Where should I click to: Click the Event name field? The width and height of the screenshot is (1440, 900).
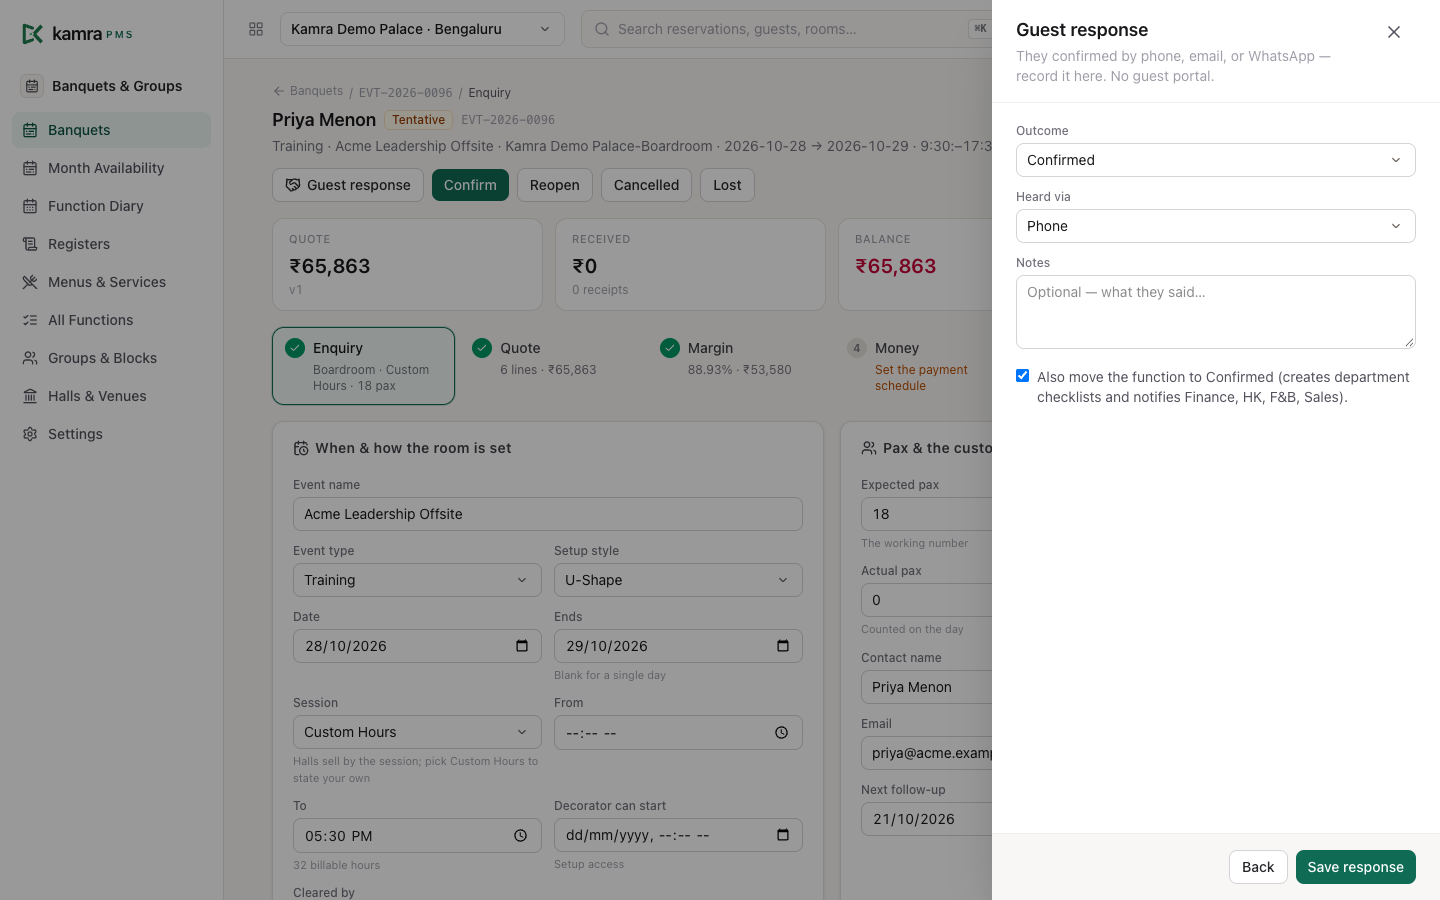click(548, 514)
